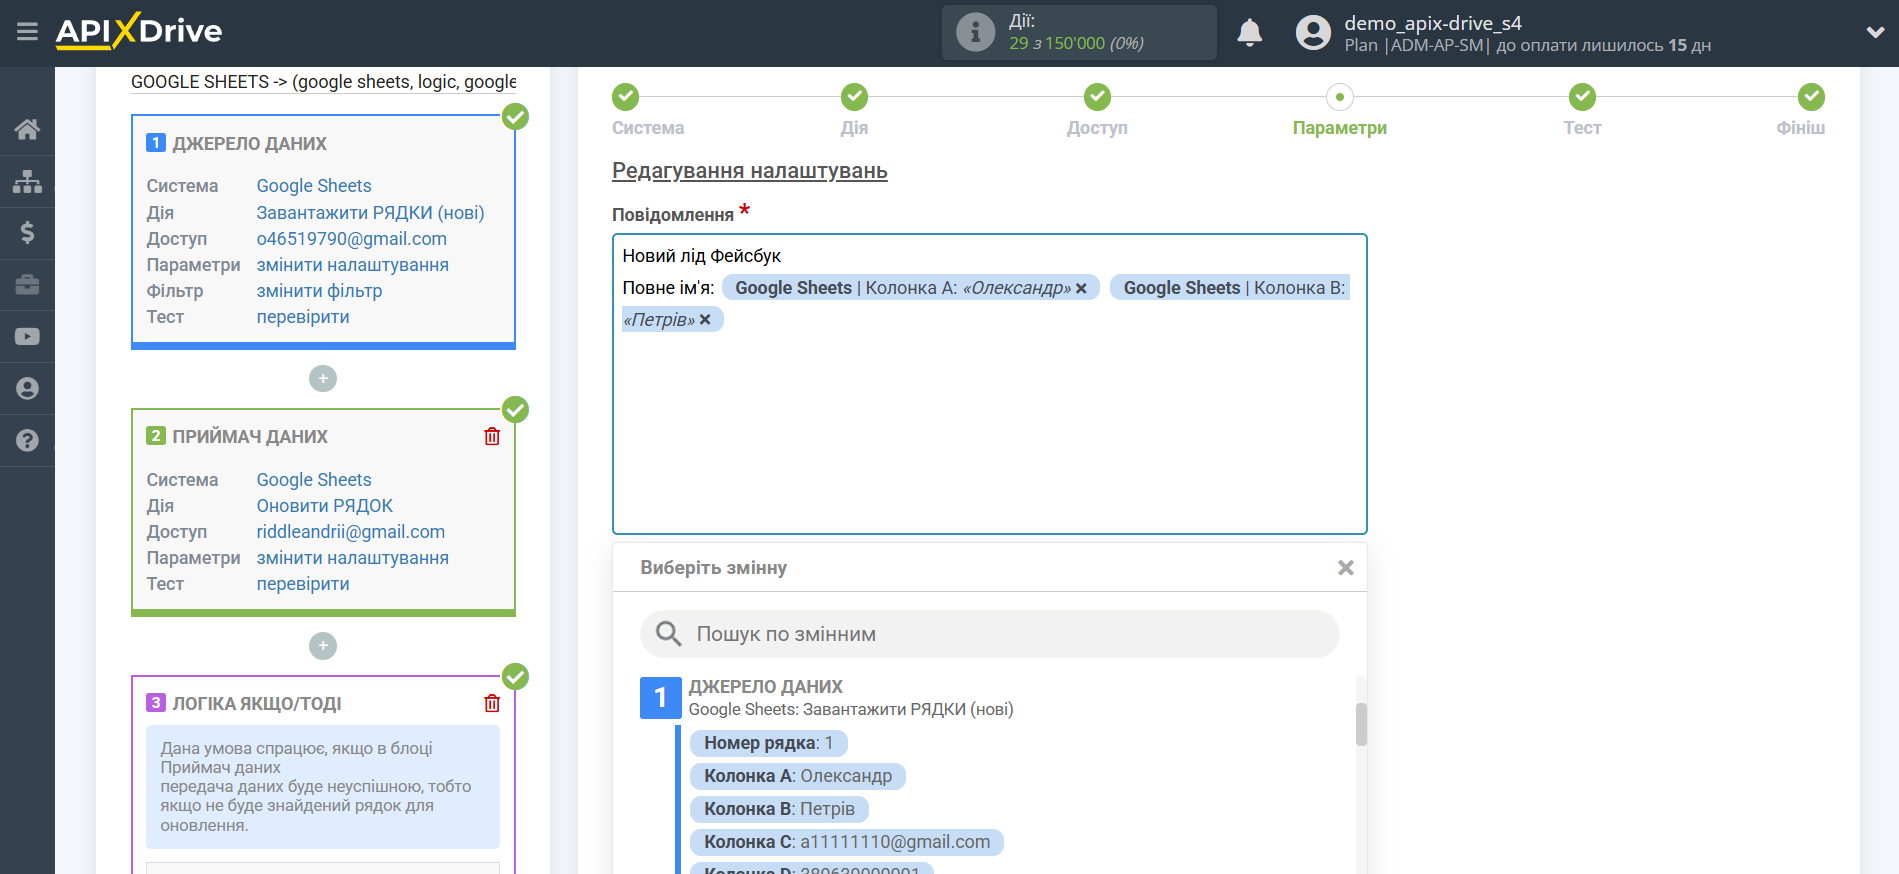Open the home icon in sidebar
Screen dimensions: 1899x874
click(x=27, y=129)
